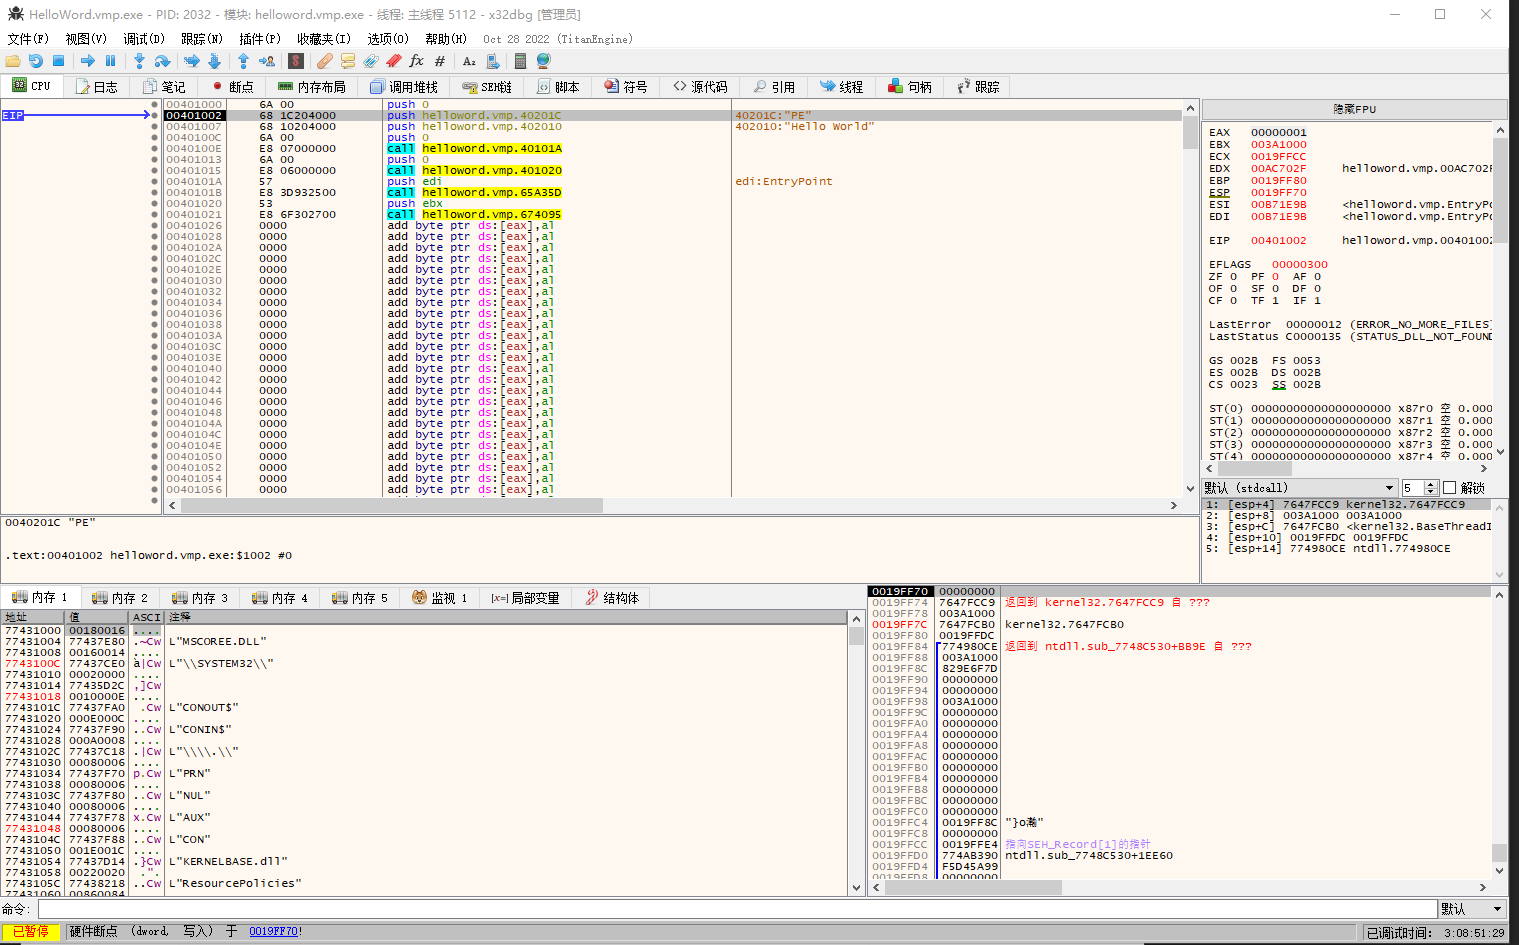Screen dimensions: 1519x945
Task: Select the EAX register value 00000001
Action: pos(1279,132)
